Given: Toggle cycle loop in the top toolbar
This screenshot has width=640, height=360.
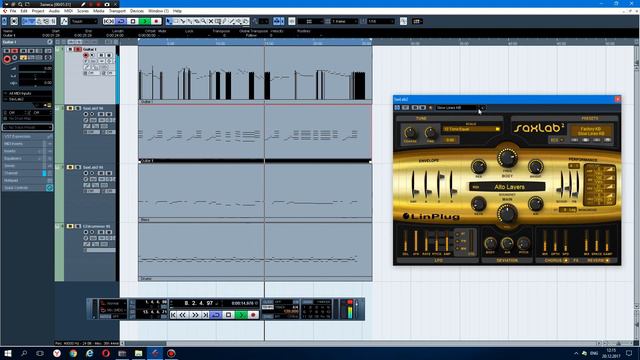Looking at the screenshot, I should pyautogui.click(x=121, y=21).
